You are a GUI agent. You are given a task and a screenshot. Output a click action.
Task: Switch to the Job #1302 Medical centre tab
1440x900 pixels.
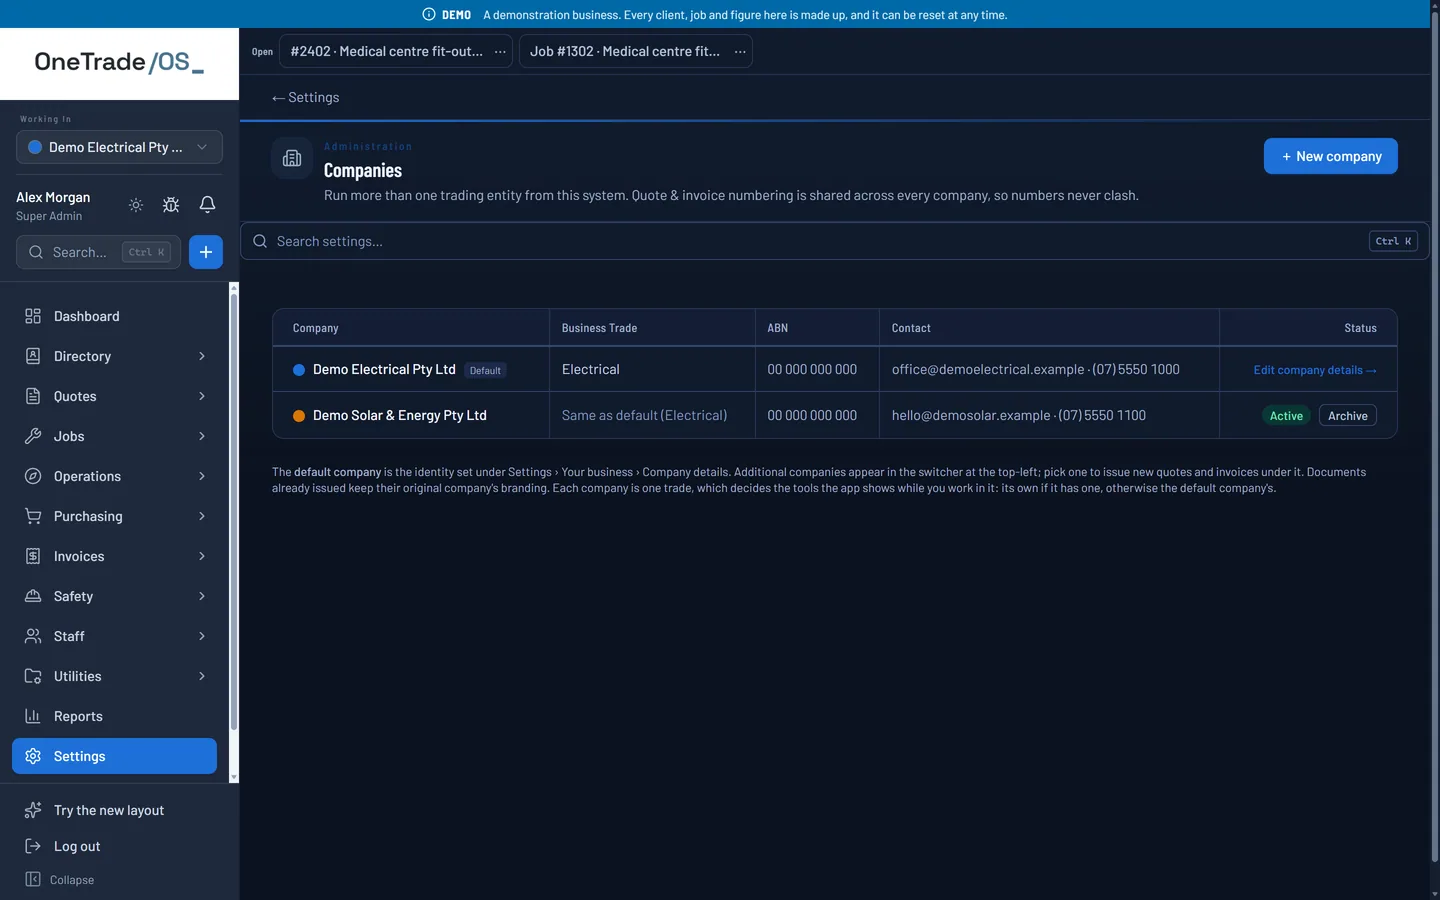pyautogui.click(x=625, y=52)
